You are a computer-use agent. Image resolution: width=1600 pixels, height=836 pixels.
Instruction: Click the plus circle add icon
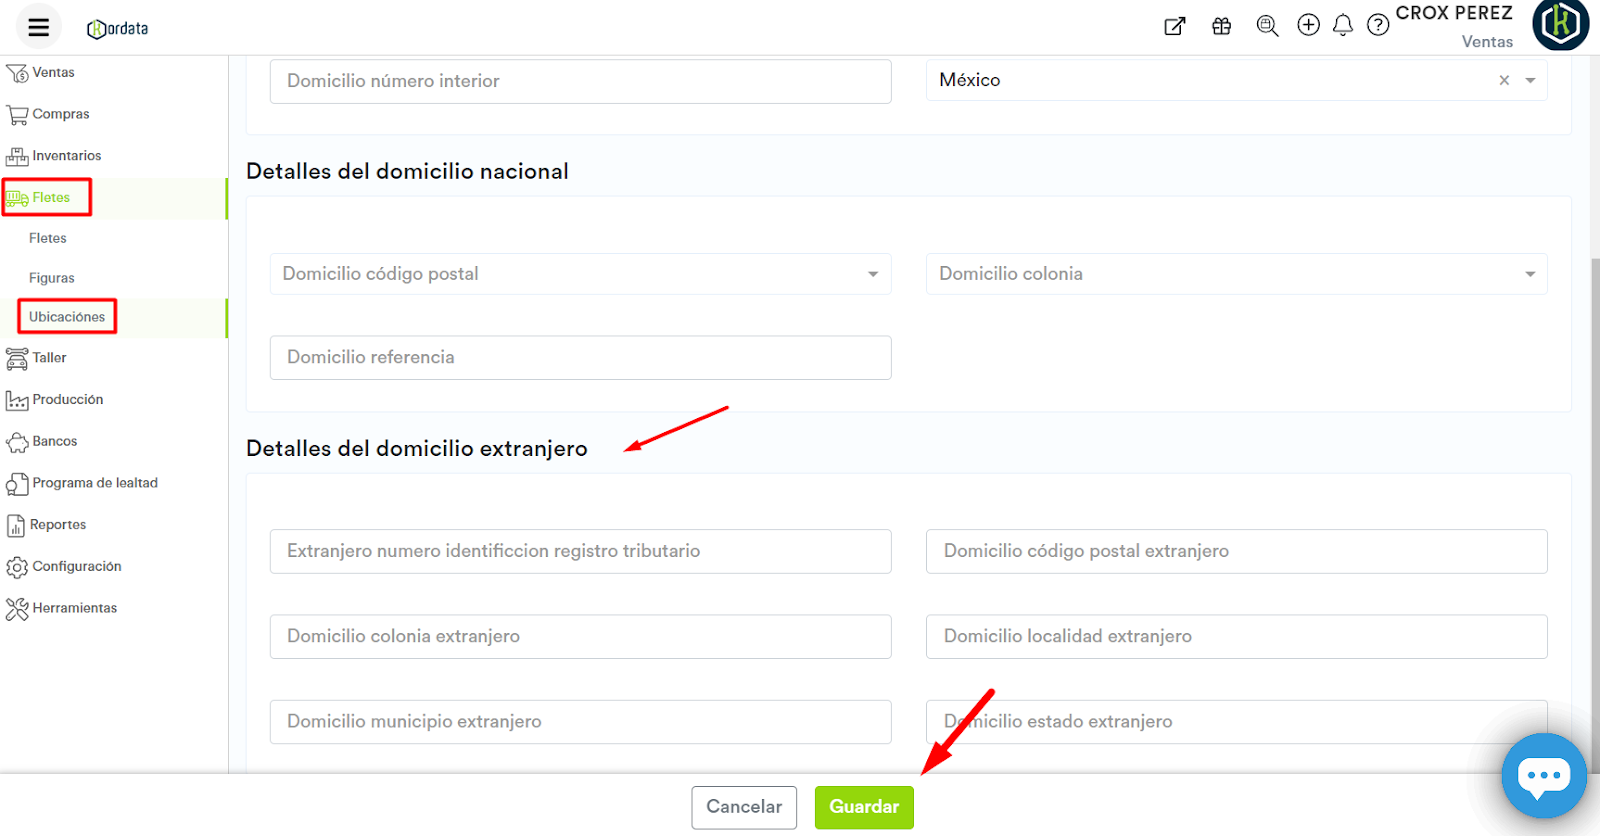point(1308,25)
